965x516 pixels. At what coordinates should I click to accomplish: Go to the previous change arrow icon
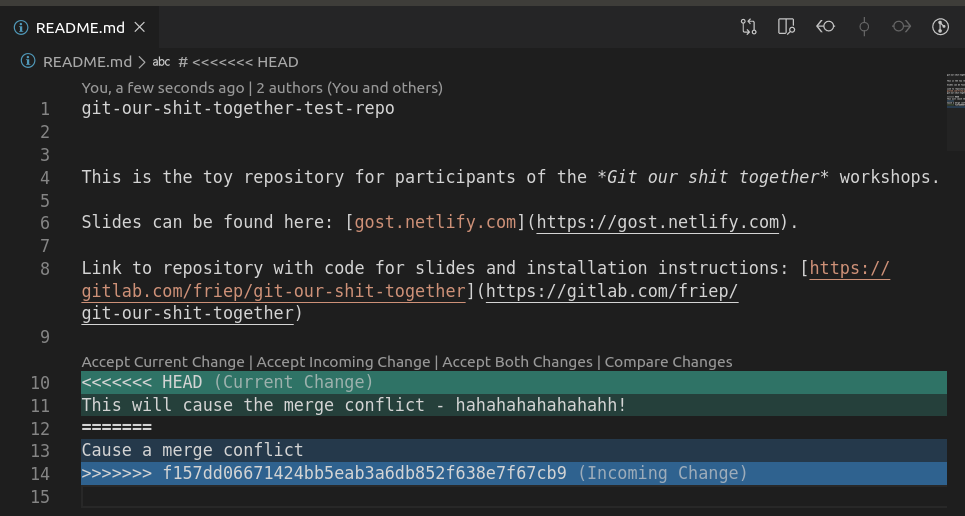pyautogui.click(x=825, y=27)
